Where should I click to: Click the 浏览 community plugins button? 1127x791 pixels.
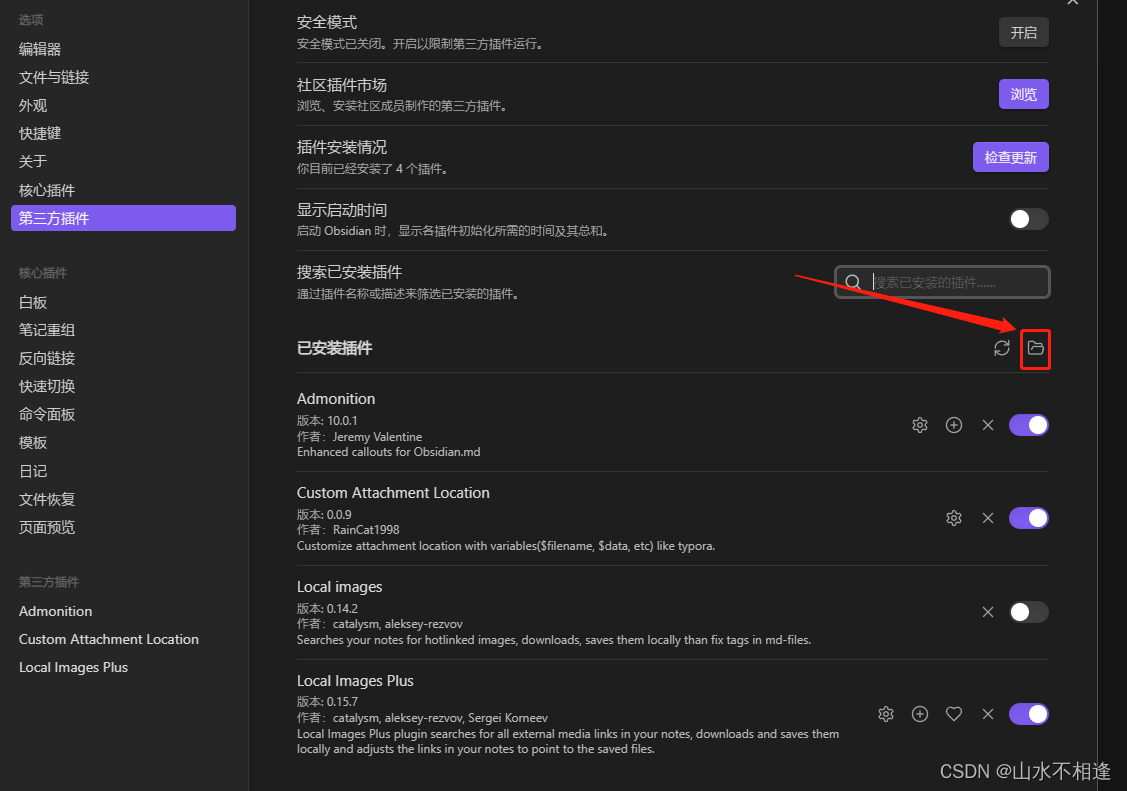1023,93
